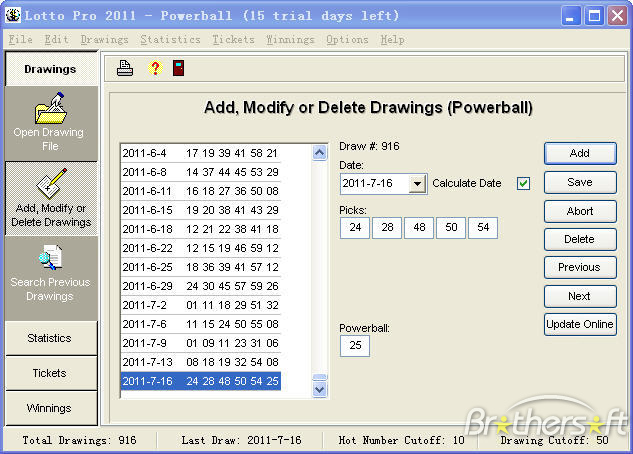This screenshot has height=454, width=633.
Task: Switch to Statistics sidebar section
Action: 51,338
